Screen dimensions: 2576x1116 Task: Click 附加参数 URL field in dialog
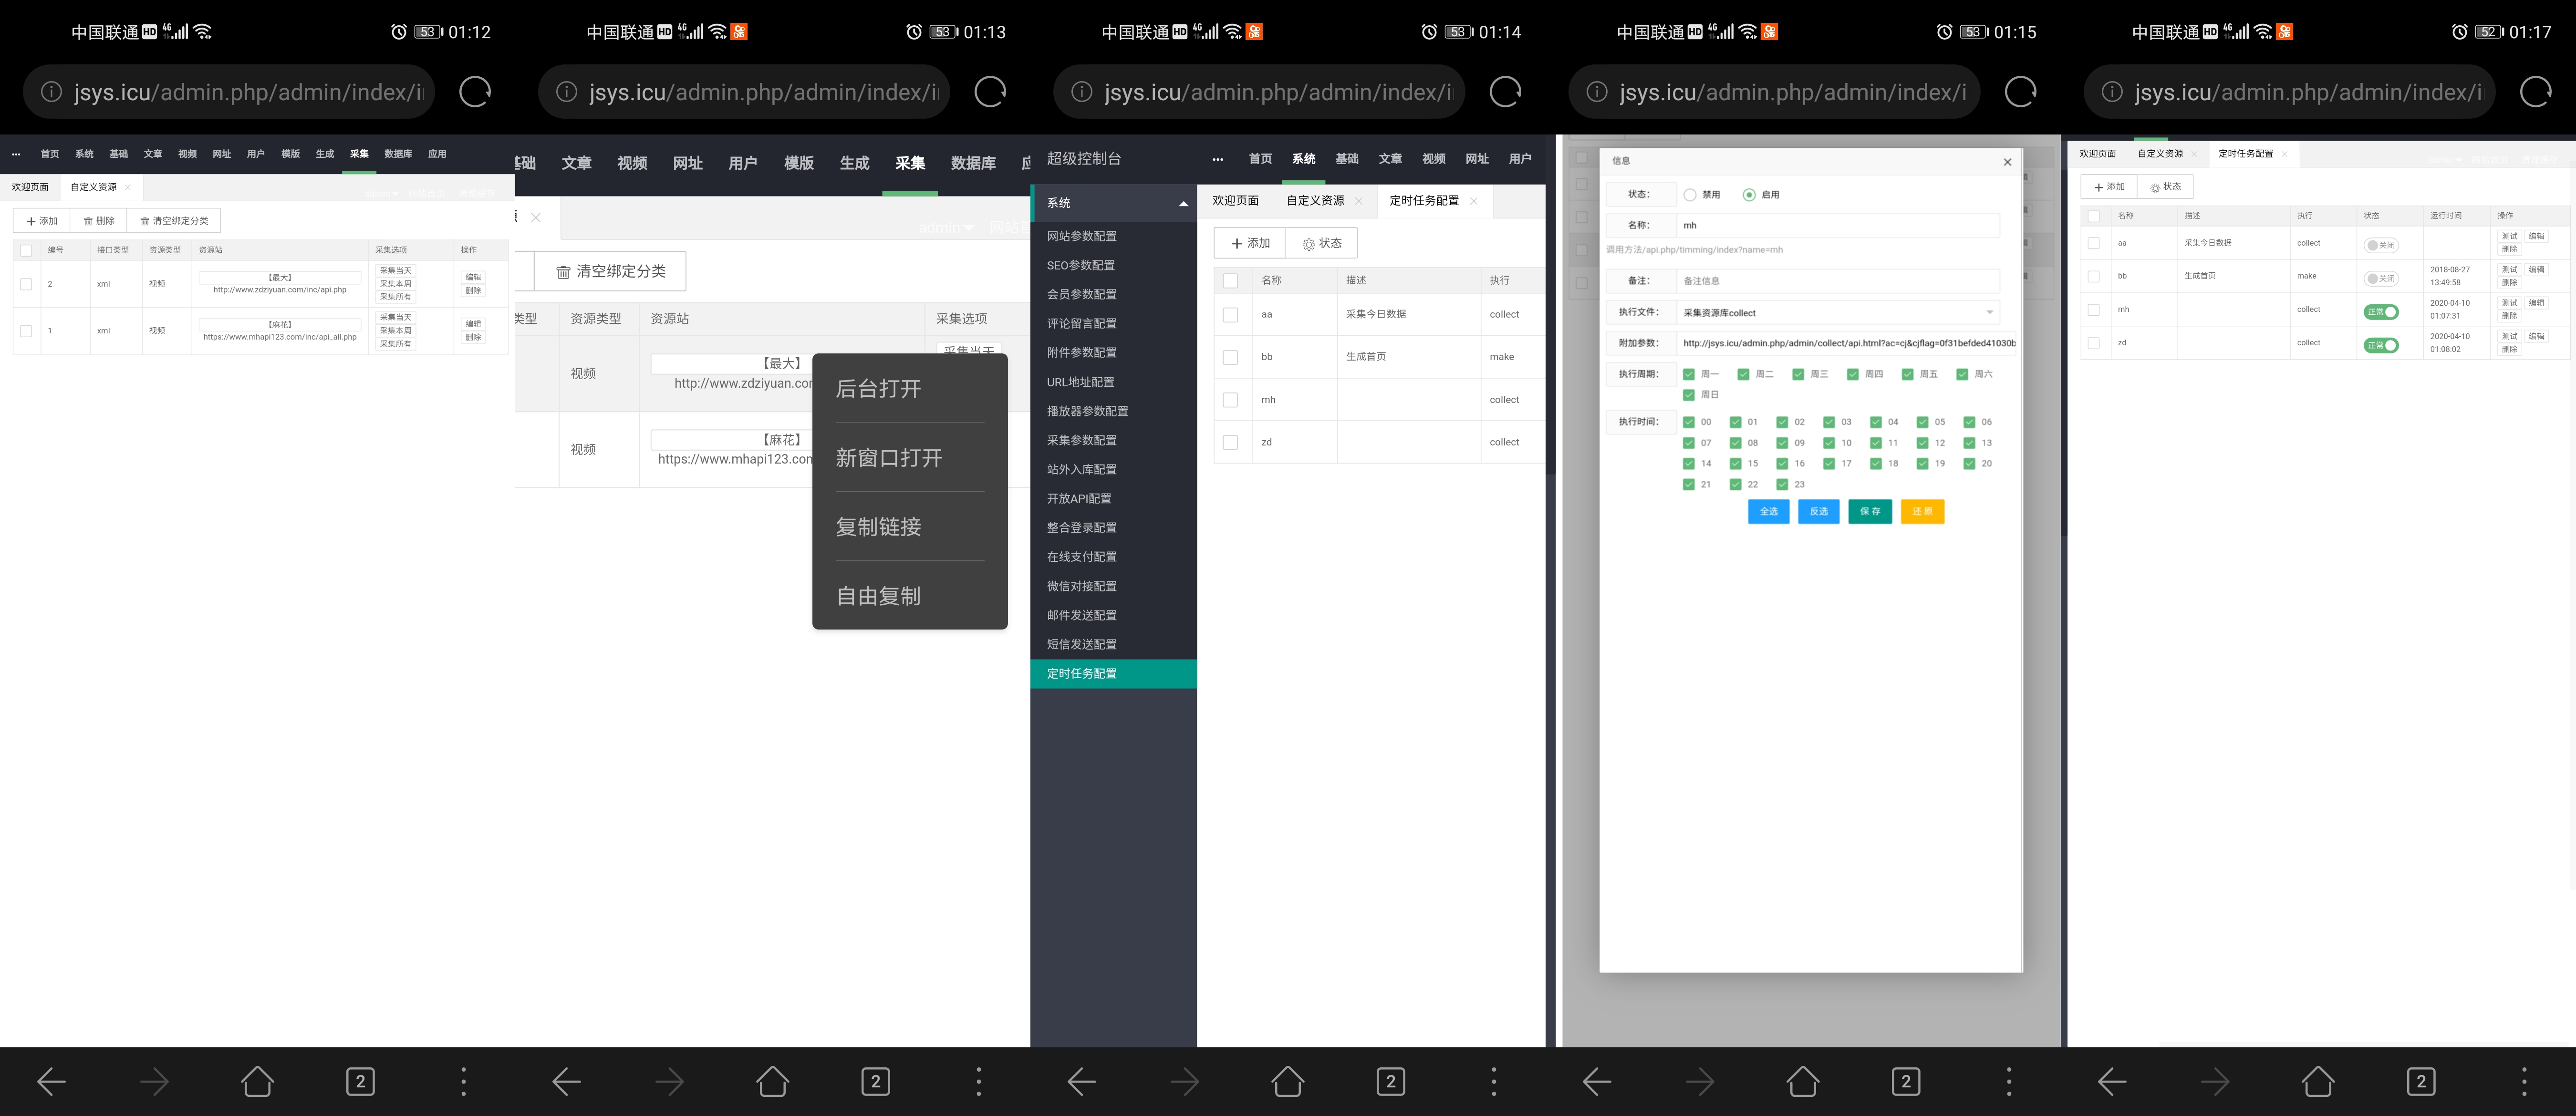1847,343
